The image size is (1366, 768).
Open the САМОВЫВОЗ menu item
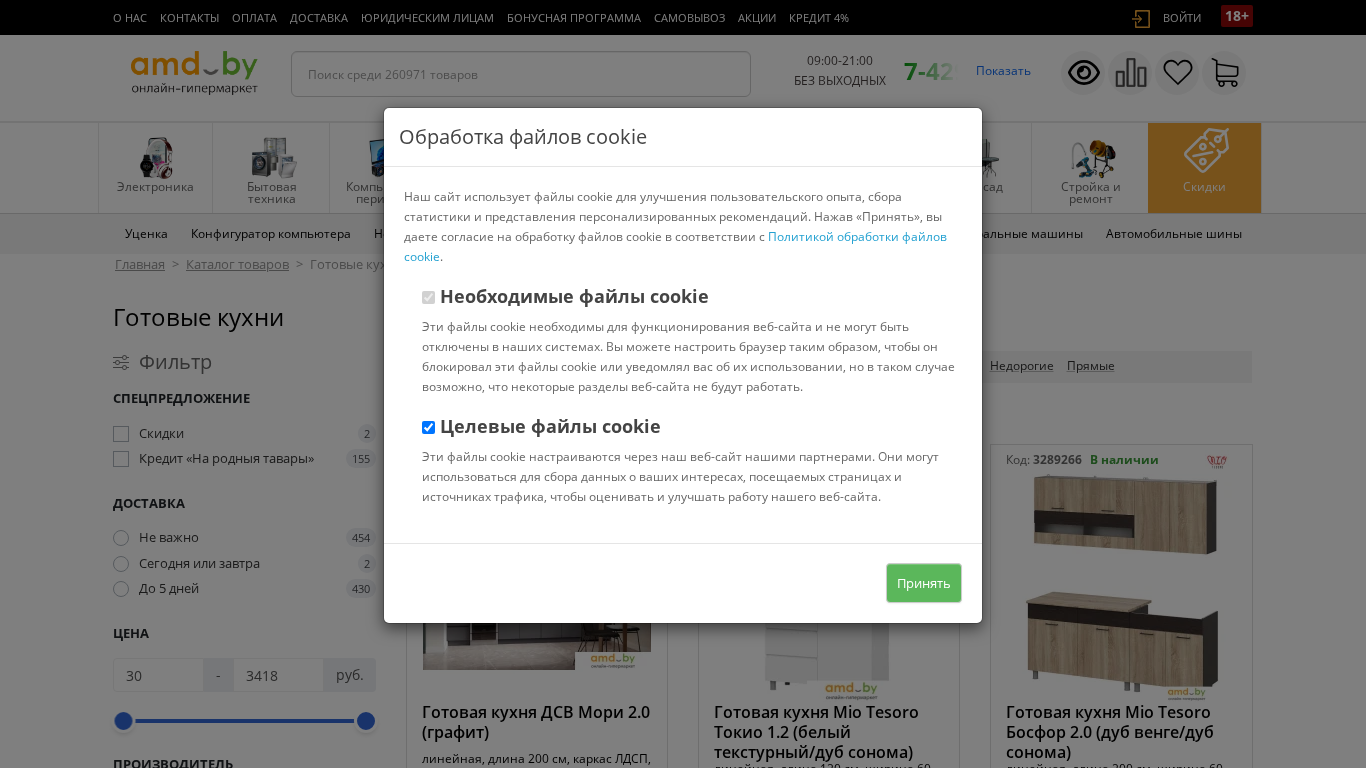pyautogui.click(x=690, y=18)
